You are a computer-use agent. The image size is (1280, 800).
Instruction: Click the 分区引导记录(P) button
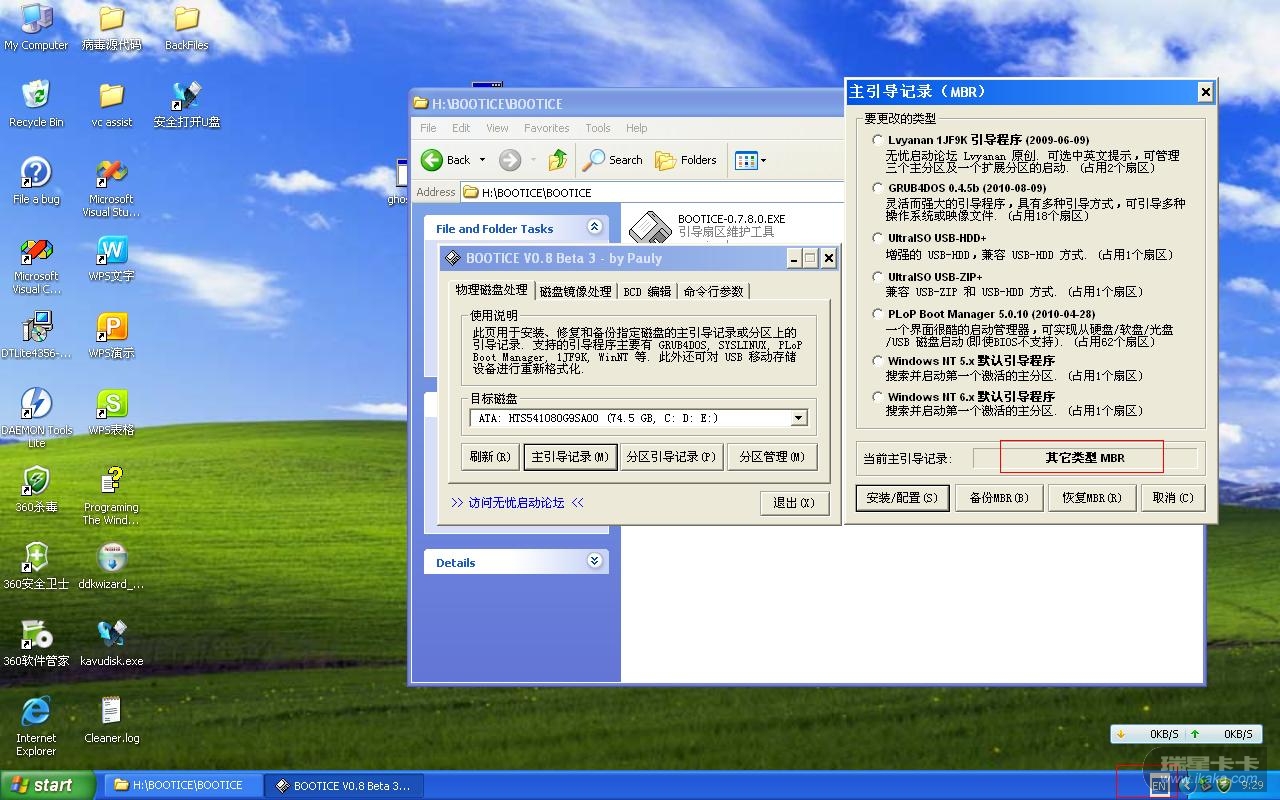tap(671, 457)
